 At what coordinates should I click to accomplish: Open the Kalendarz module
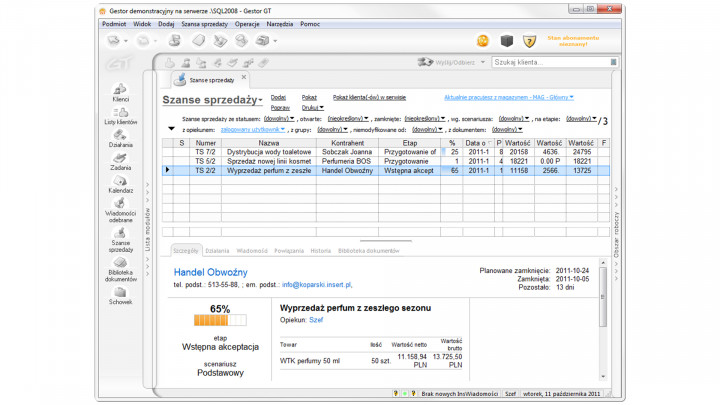[121, 184]
